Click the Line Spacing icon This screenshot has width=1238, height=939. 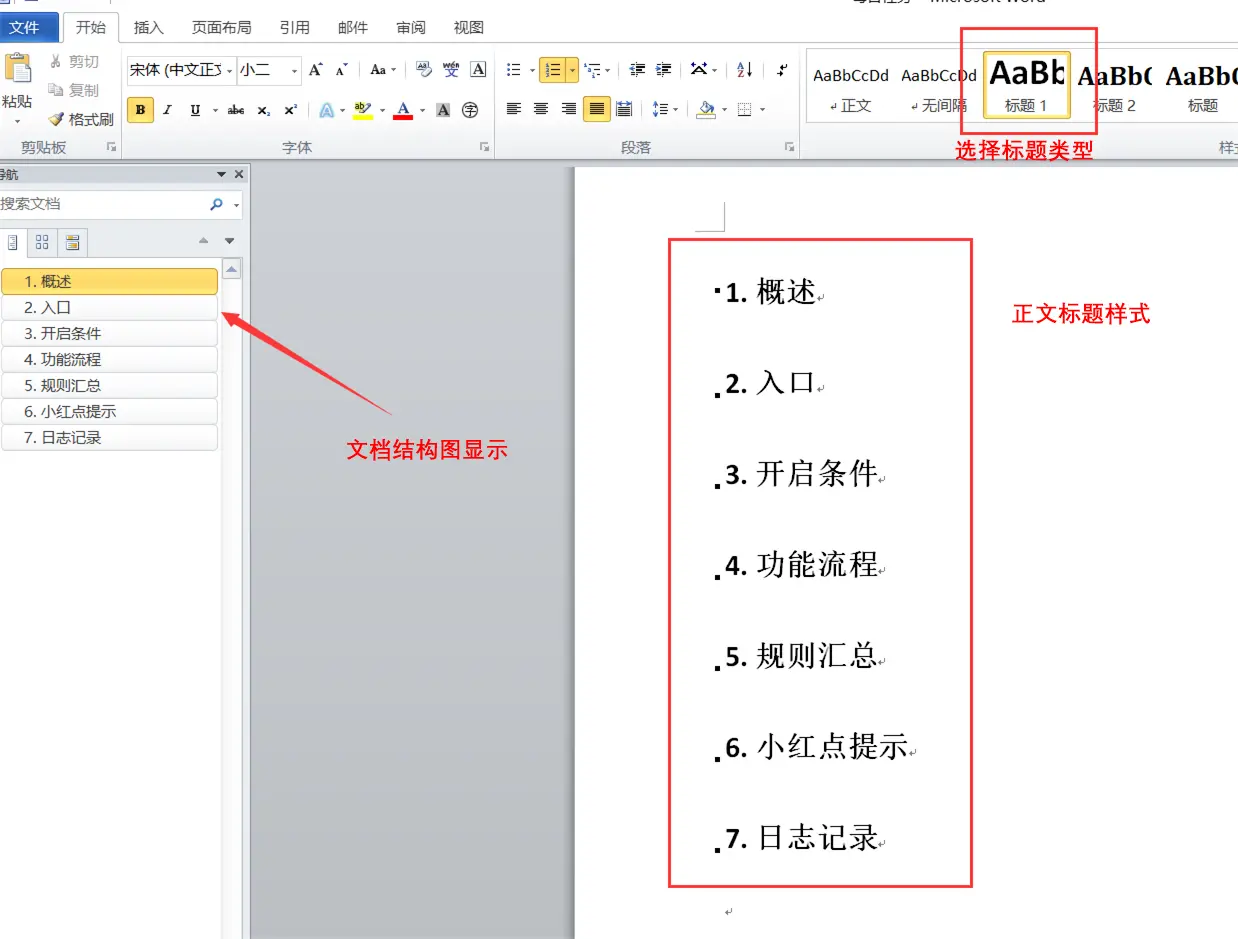tap(659, 109)
